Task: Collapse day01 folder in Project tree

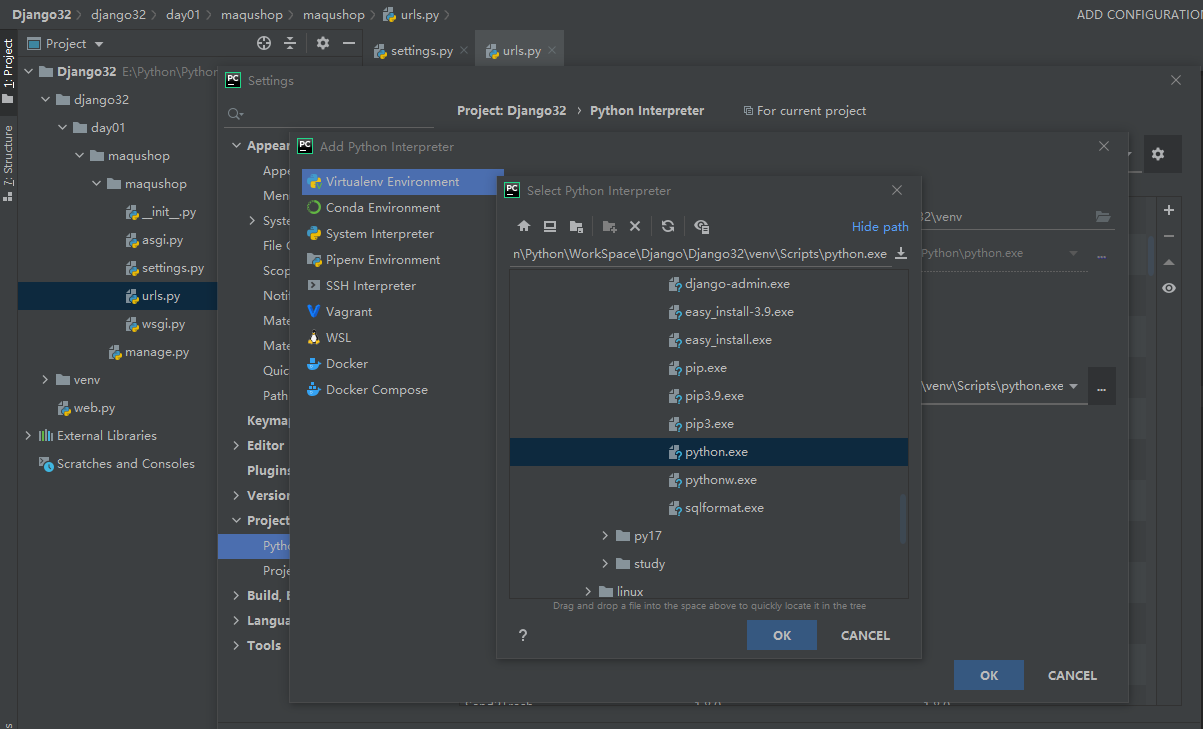Action: point(62,128)
